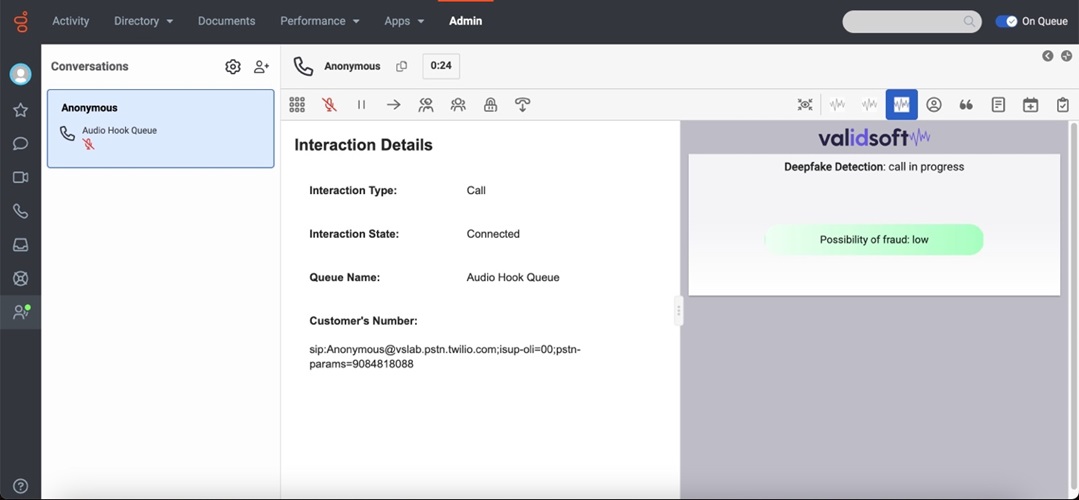Start secure pause with the lock icon
Viewport: 1079px width, 500px height.
click(x=490, y=104)
